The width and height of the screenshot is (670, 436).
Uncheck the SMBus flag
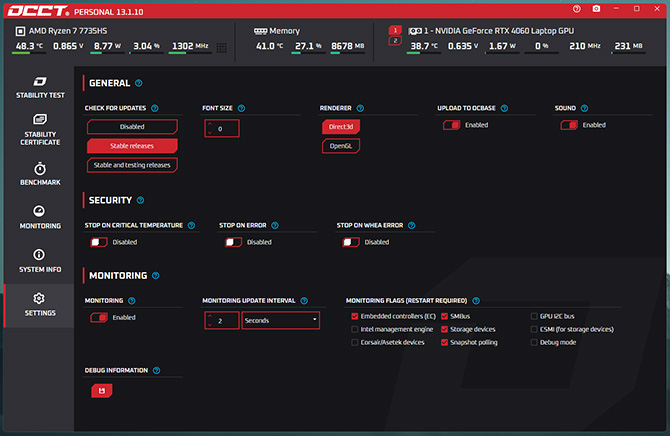(444, 316)
